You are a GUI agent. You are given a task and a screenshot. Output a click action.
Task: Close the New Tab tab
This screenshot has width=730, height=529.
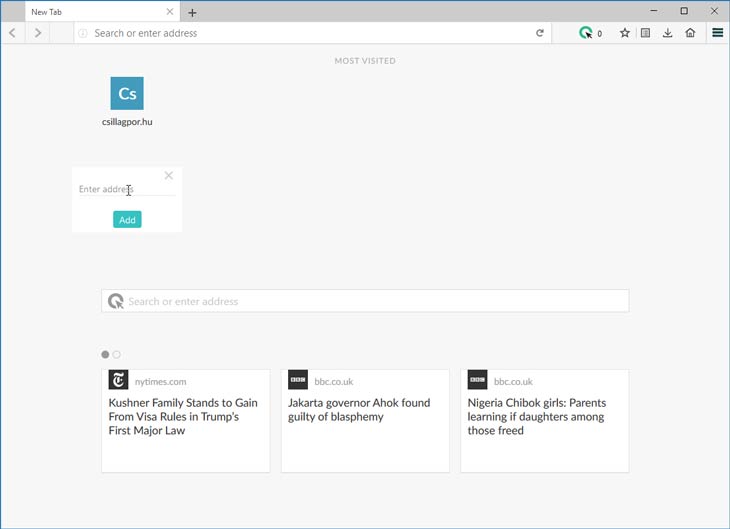pos(170,12)
